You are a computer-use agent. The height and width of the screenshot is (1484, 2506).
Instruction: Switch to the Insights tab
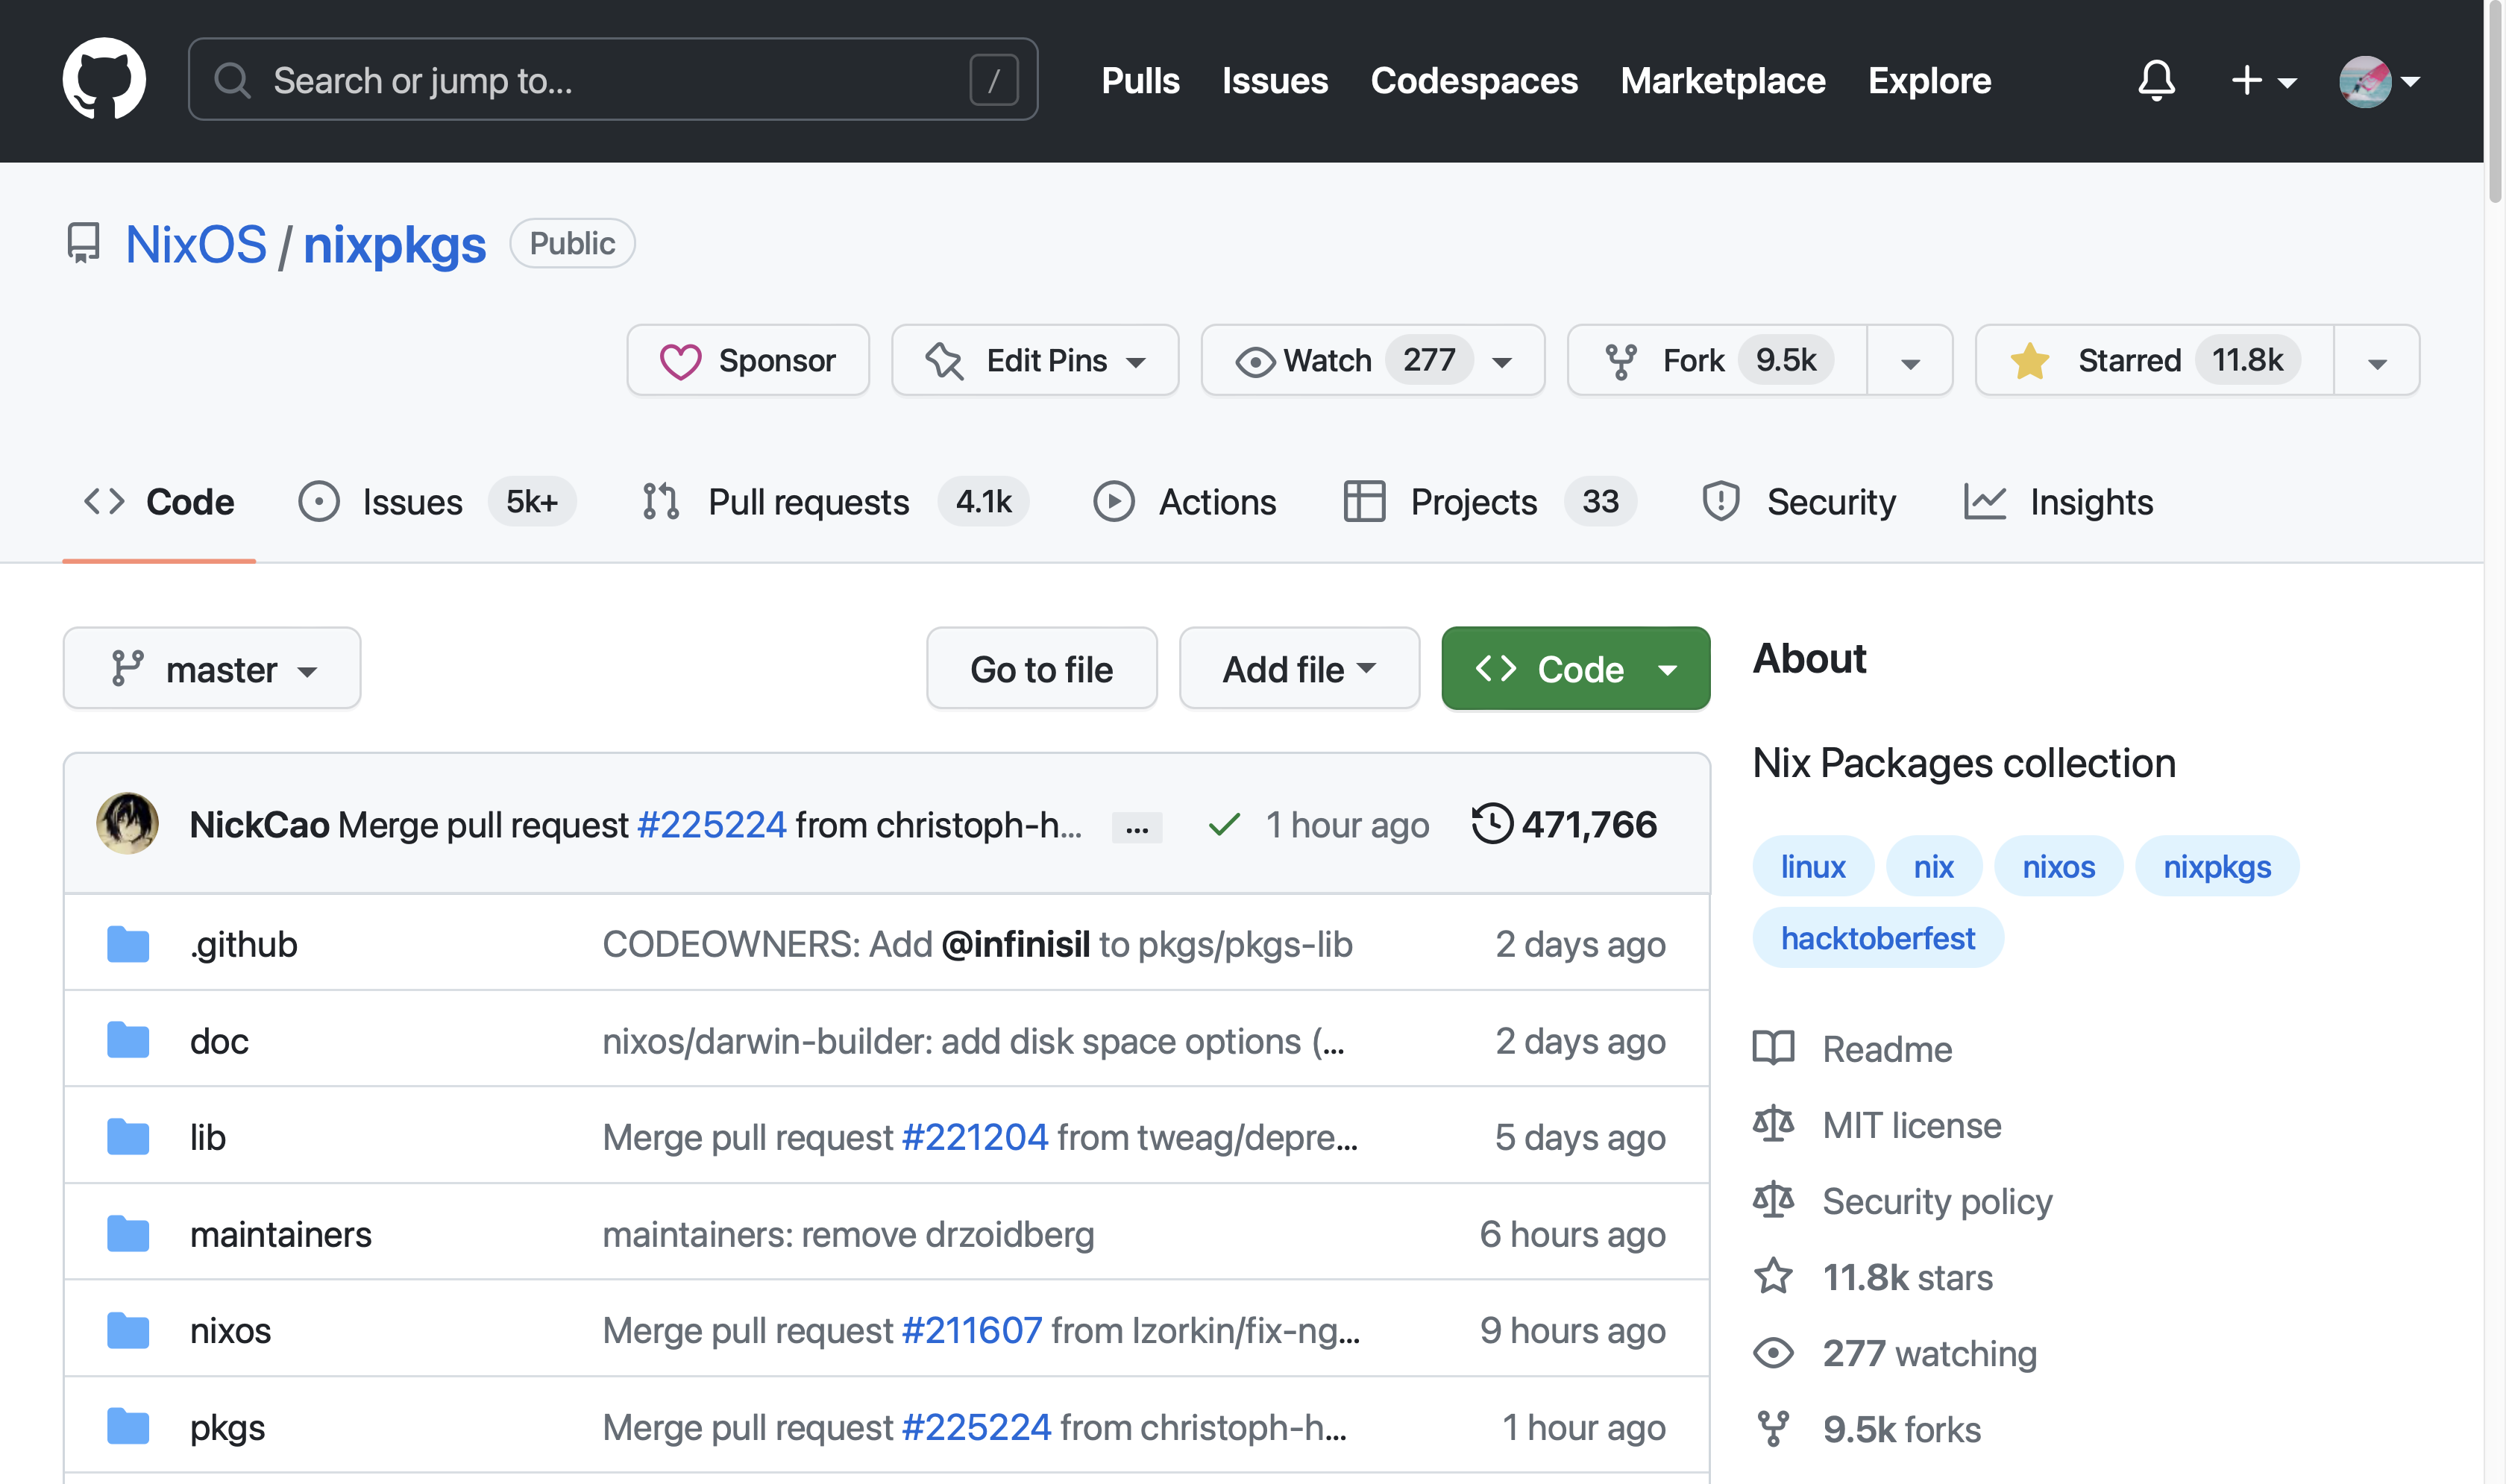click(2059, 502)
